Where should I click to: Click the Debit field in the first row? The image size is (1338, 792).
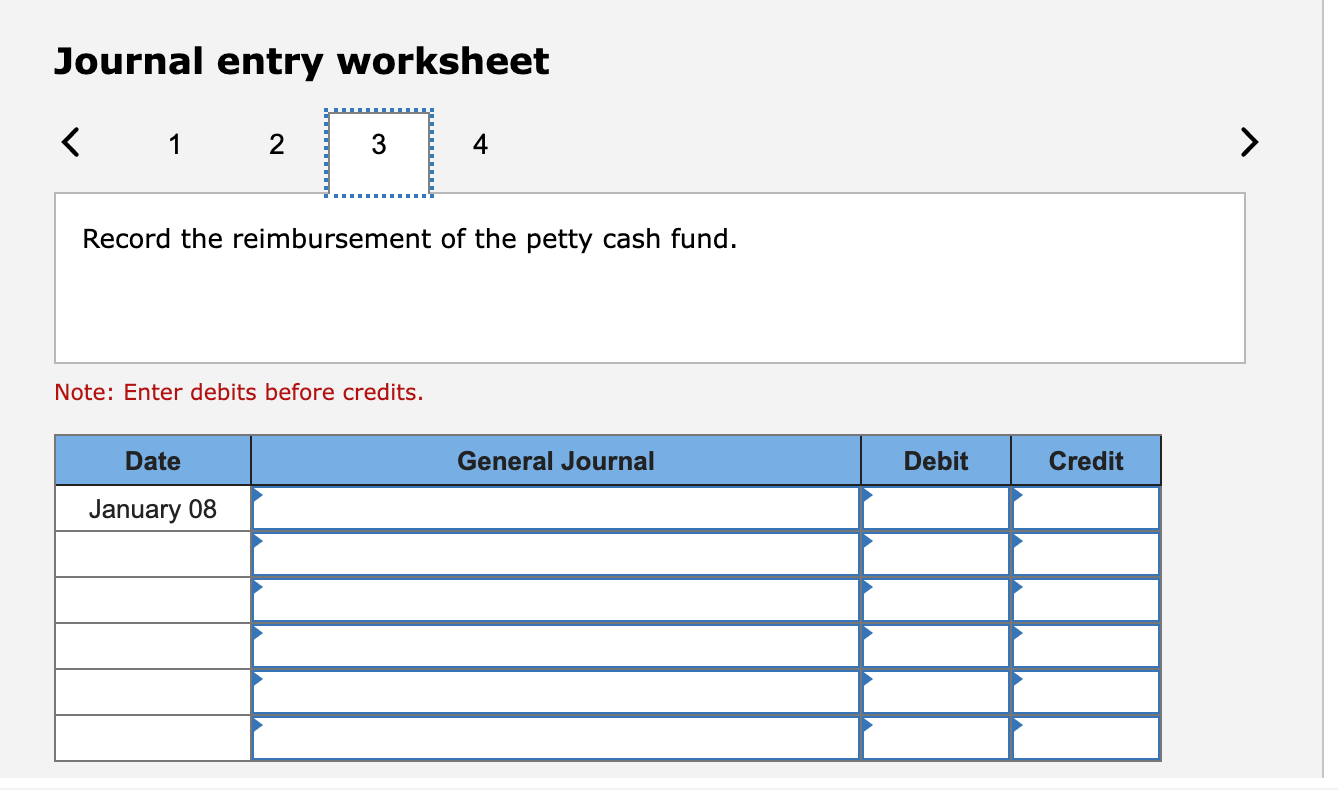(935, 508)
